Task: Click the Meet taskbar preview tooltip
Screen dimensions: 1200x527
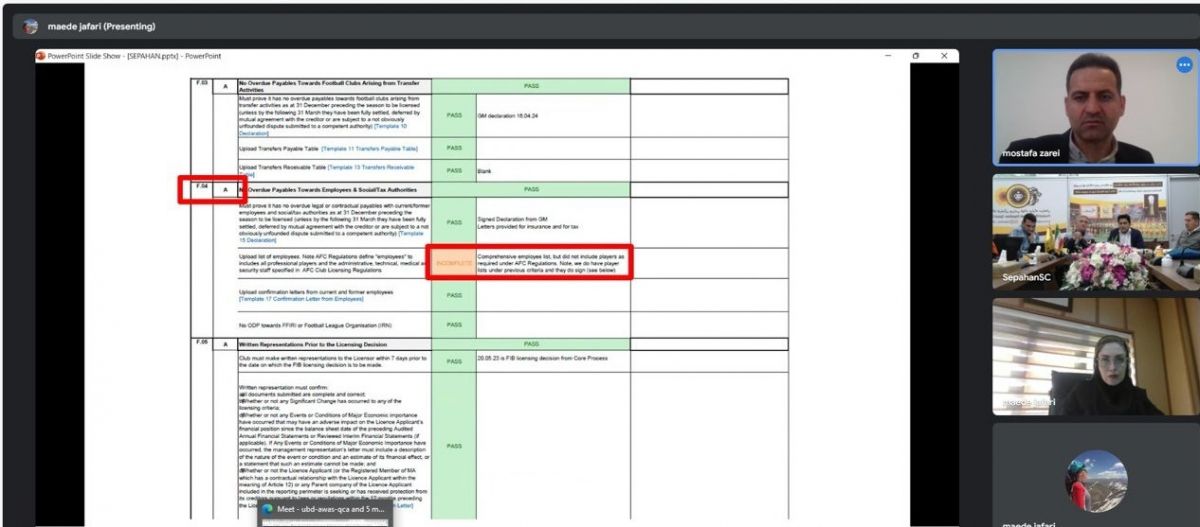Action: click(327, 509)
